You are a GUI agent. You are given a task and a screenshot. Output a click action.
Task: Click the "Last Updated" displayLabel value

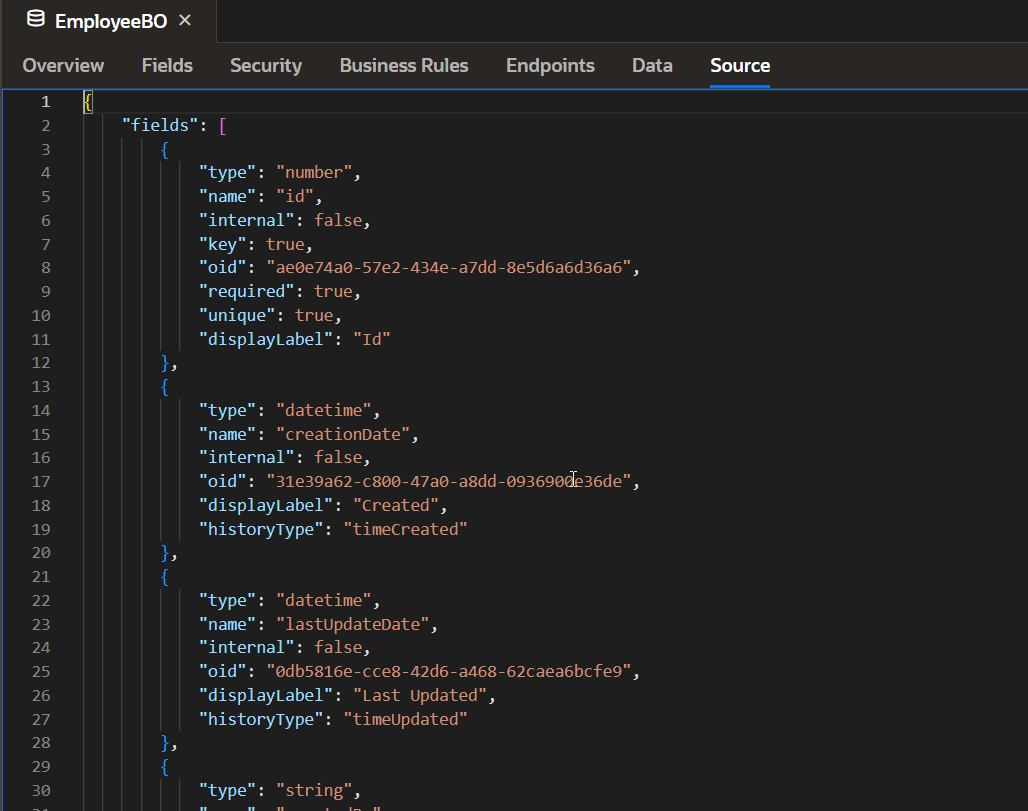coord(420,695)
